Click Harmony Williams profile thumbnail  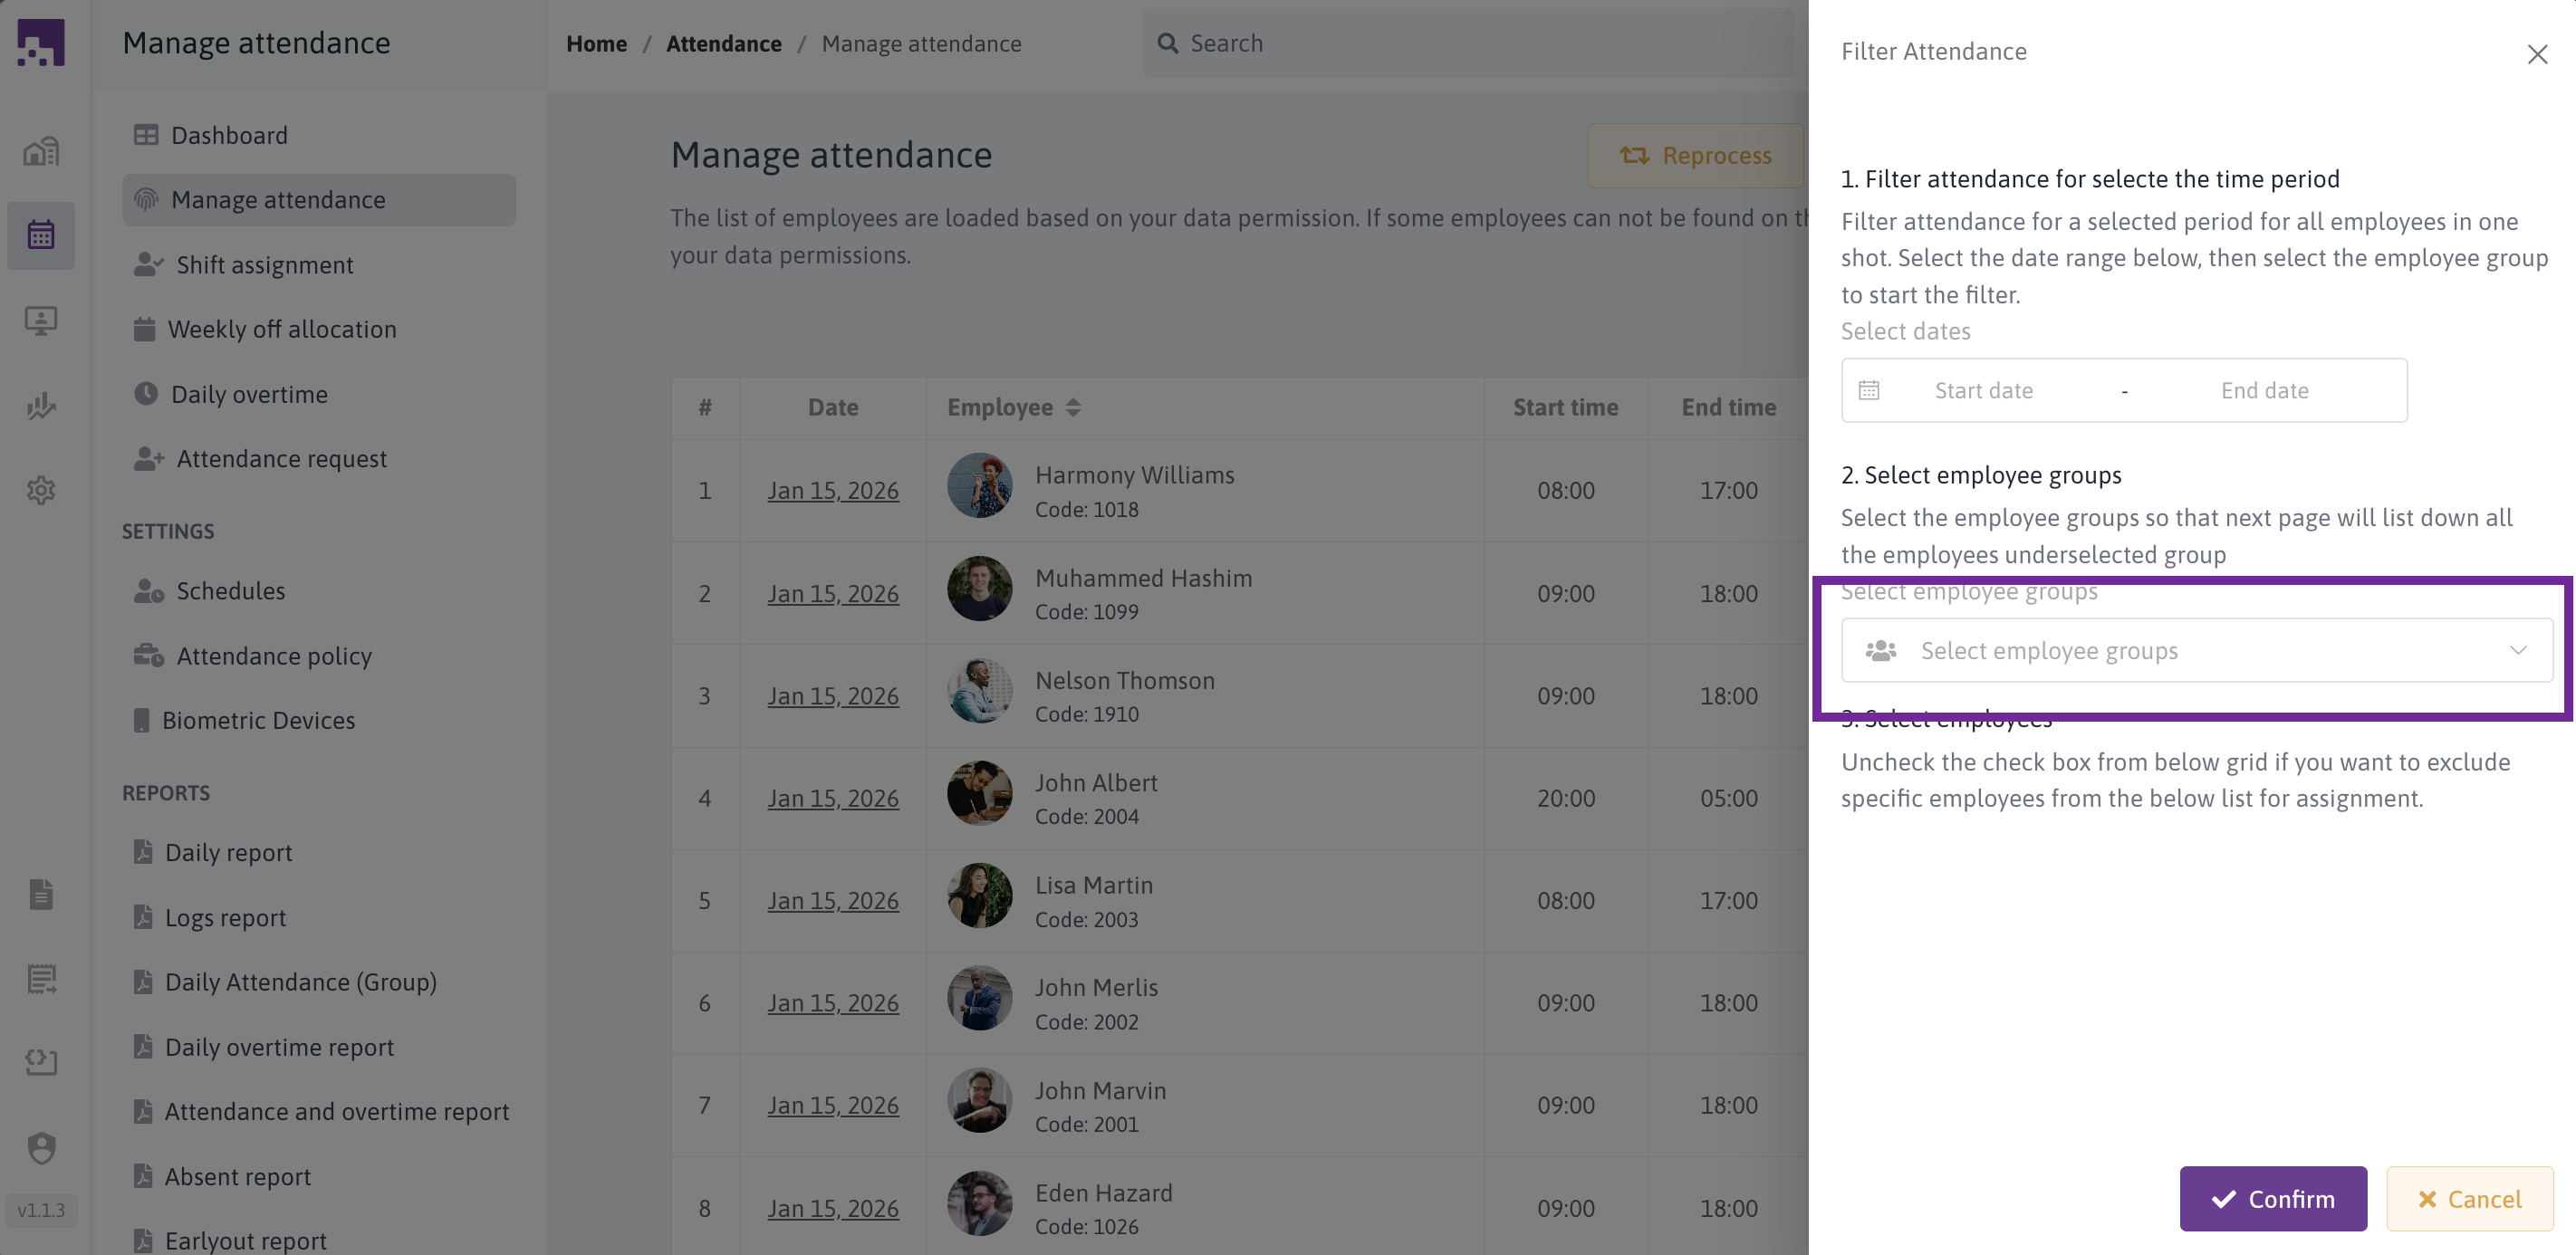pos(979,485)
